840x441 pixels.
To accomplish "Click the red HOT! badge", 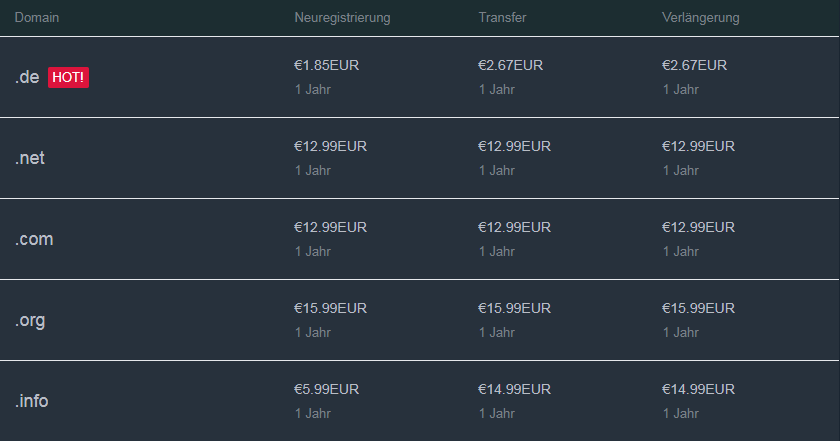I will tap(68, 77).
